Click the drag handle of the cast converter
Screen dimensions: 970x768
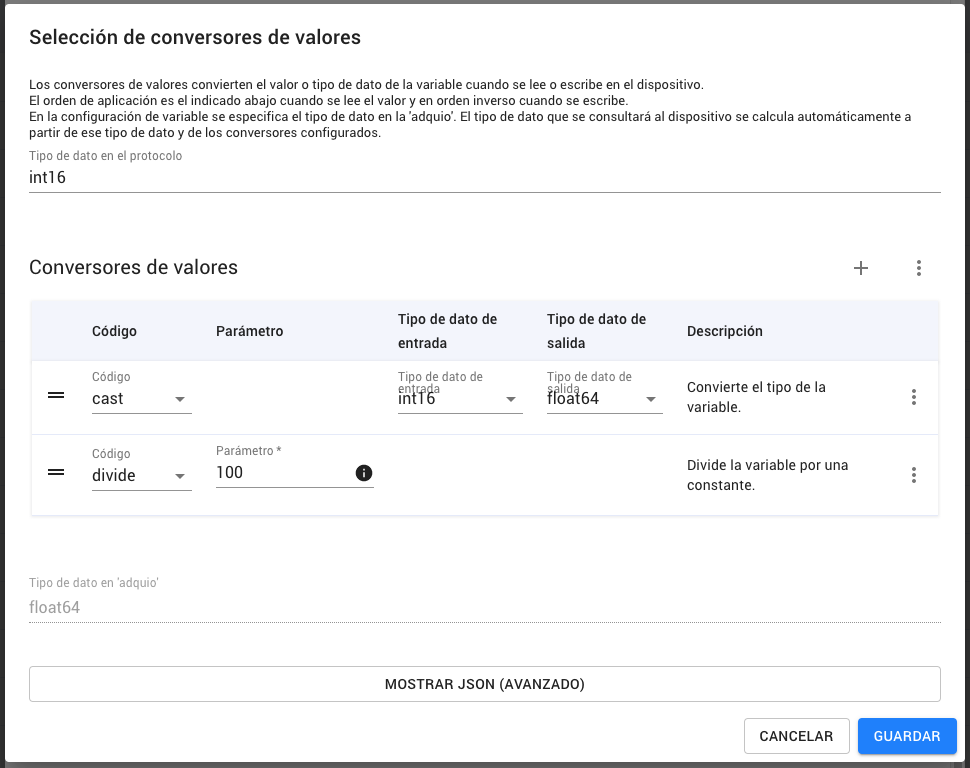click(57, 396)
